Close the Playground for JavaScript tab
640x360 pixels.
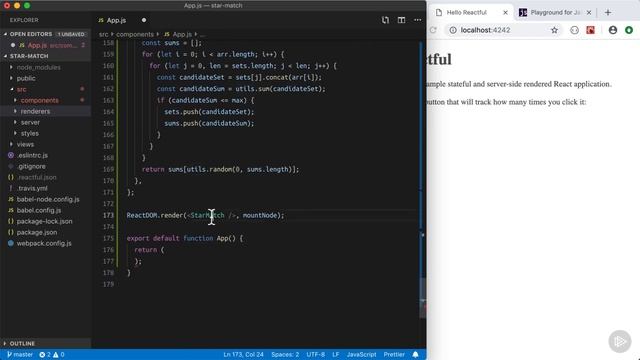pyautogui.click(x=589, y=13)
